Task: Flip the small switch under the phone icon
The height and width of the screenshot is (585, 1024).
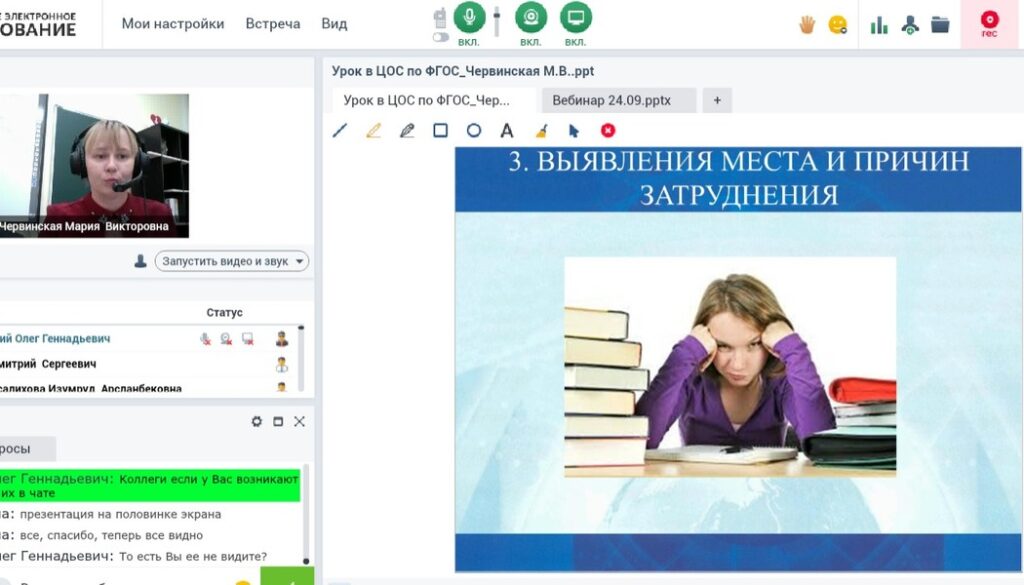Action: pyautogui.click(x=441, y=37)
